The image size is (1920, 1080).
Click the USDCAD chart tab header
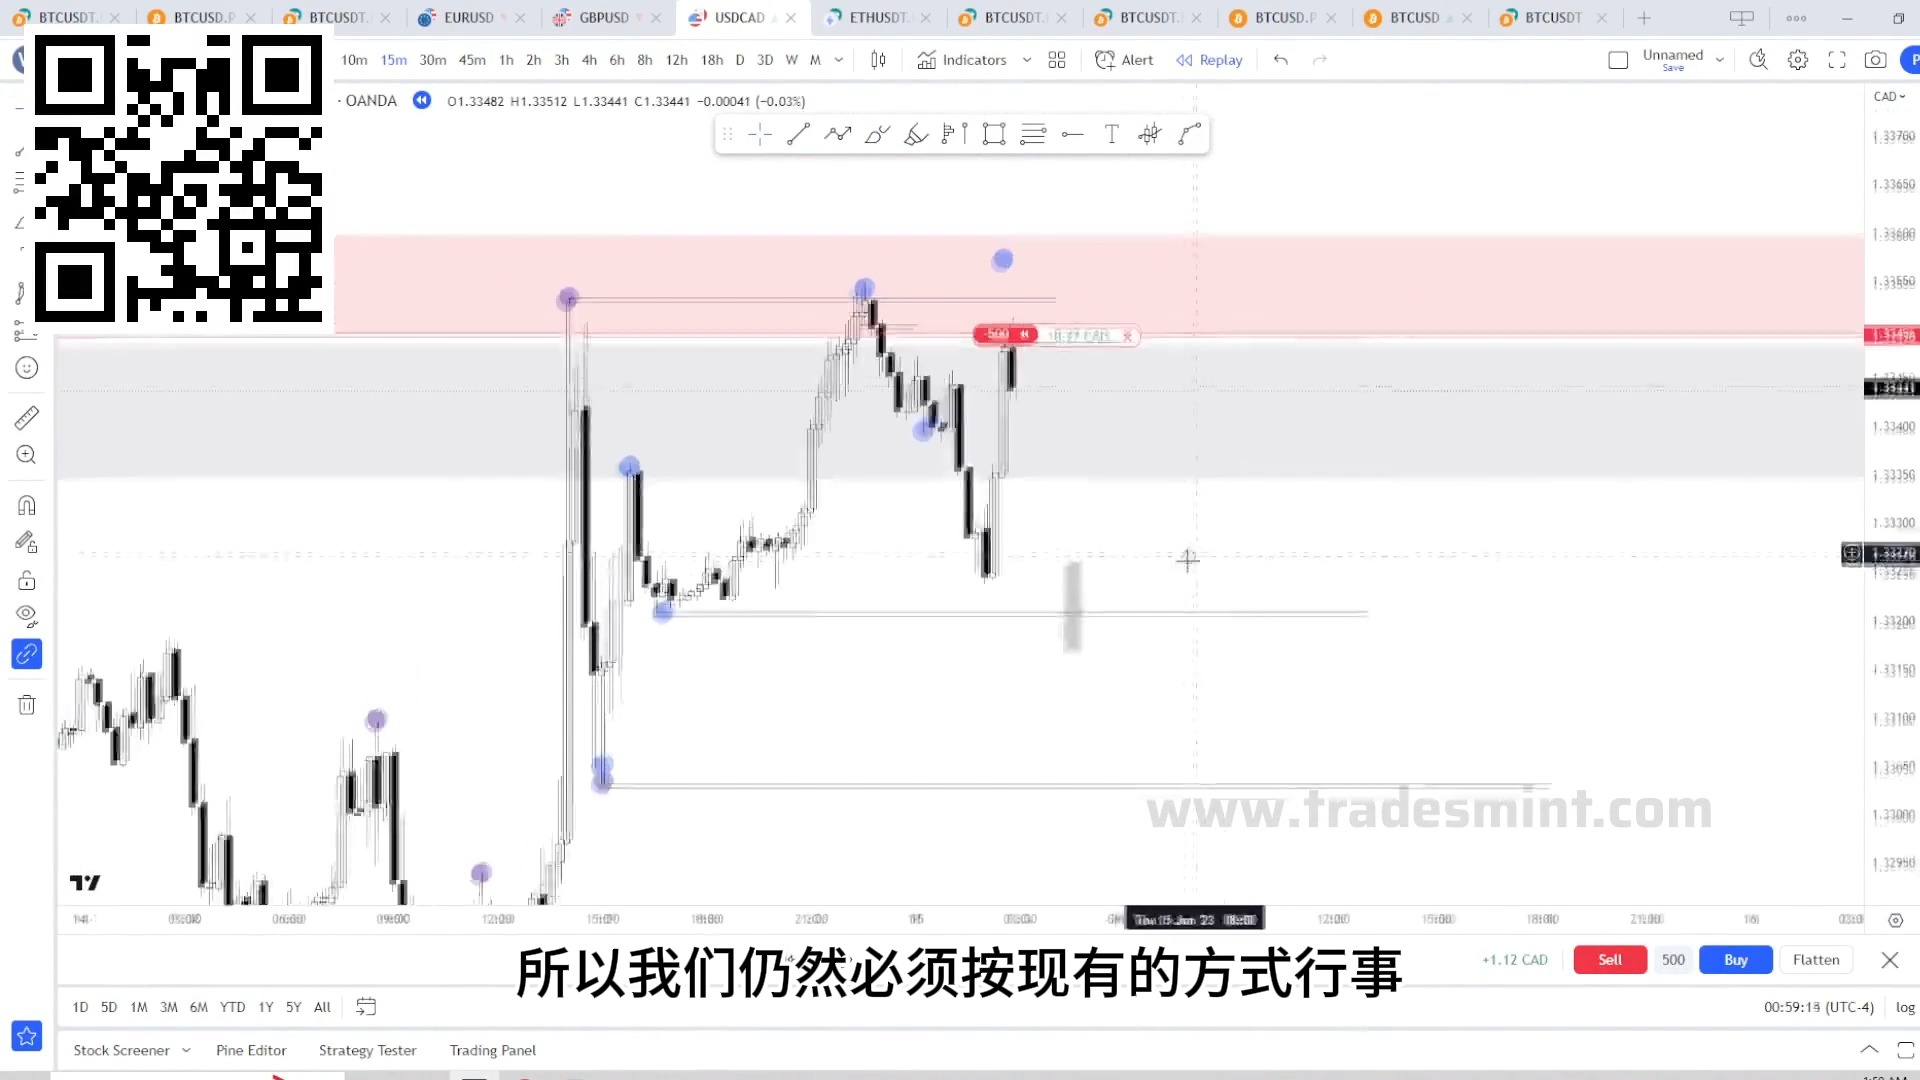pos(733,17)
